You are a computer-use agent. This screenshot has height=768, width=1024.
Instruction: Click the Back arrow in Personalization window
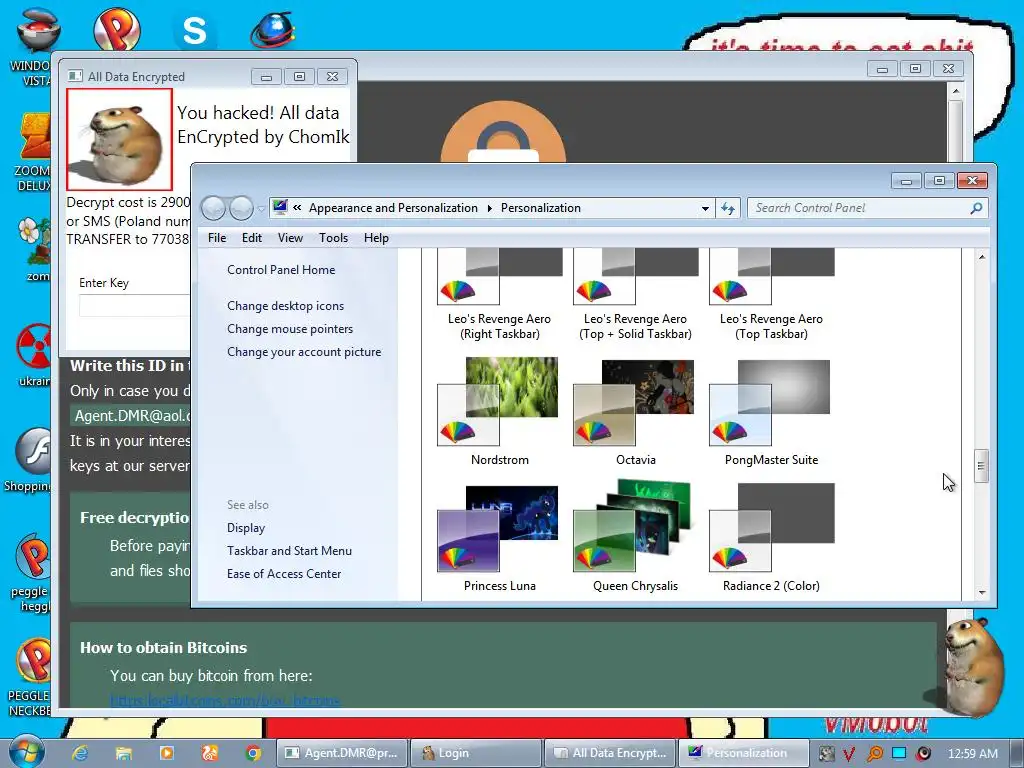[x=213, y=208]
